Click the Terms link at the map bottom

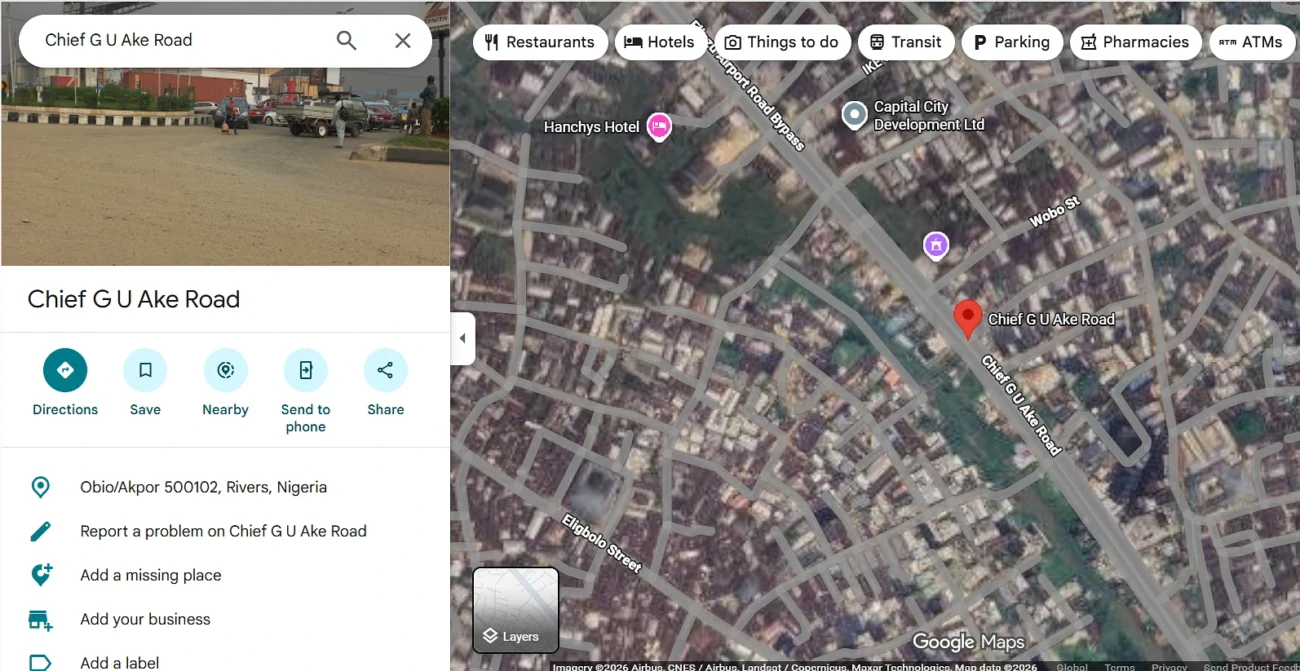point(1119,666)
